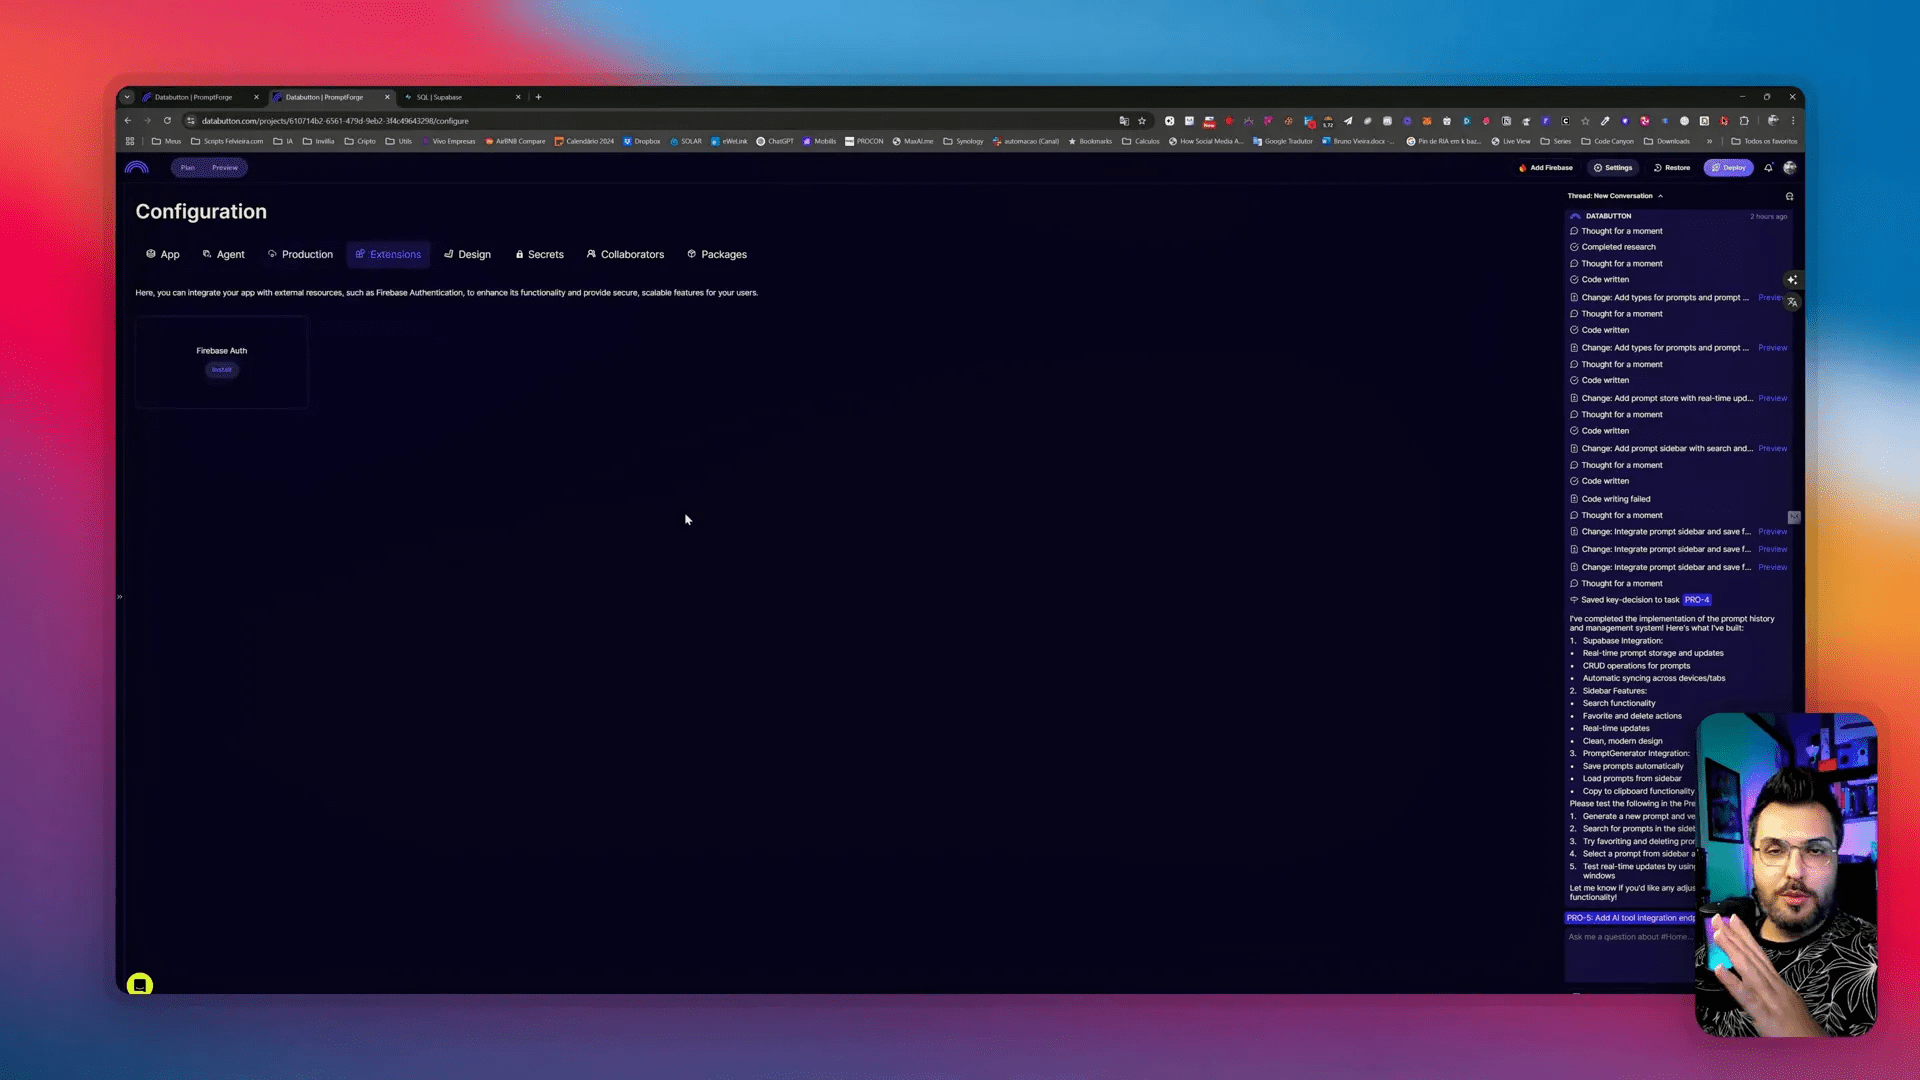Screen dimensions: 1920x1080
Task: Expand the left sidebar handle
Action: [119, 597]
